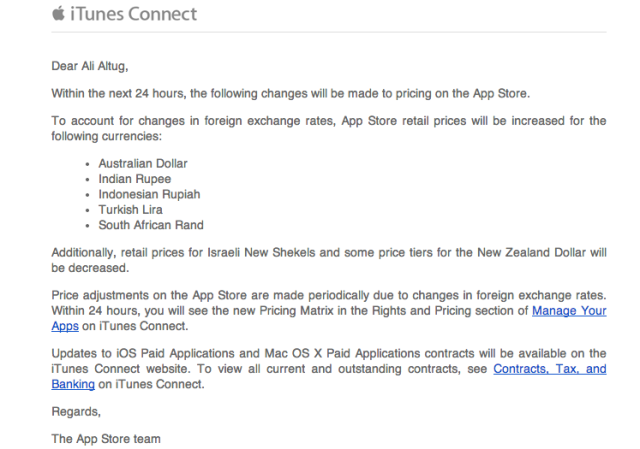Click the 'Indian Rupee' list item

pos(135,179)
